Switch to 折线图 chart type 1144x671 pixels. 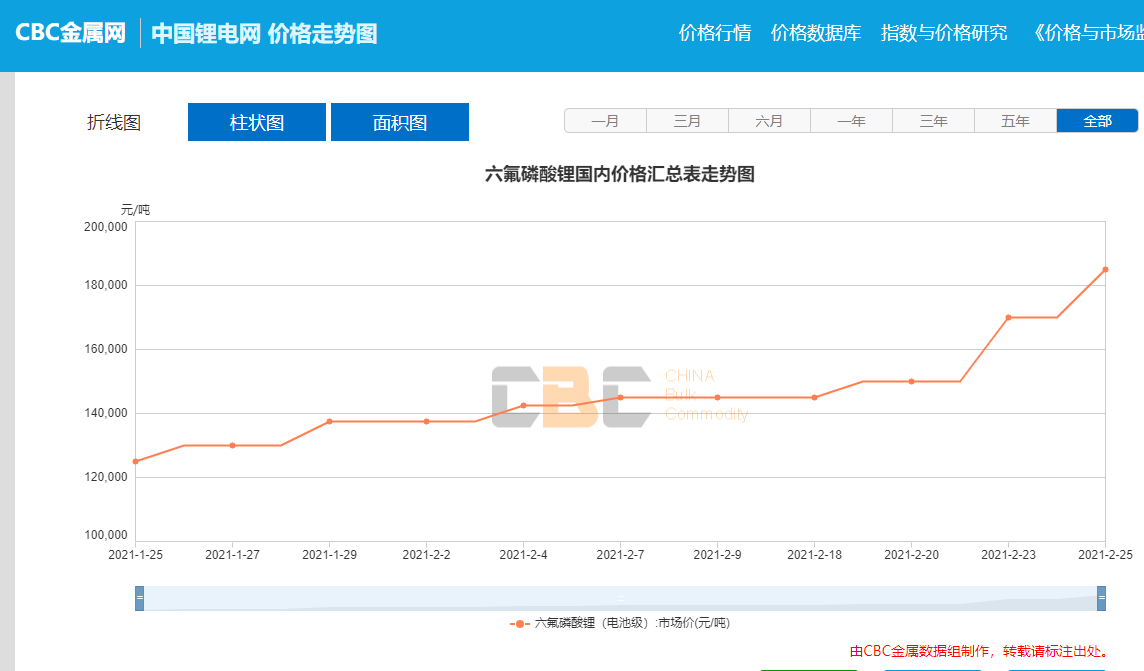tap(114, 122)
